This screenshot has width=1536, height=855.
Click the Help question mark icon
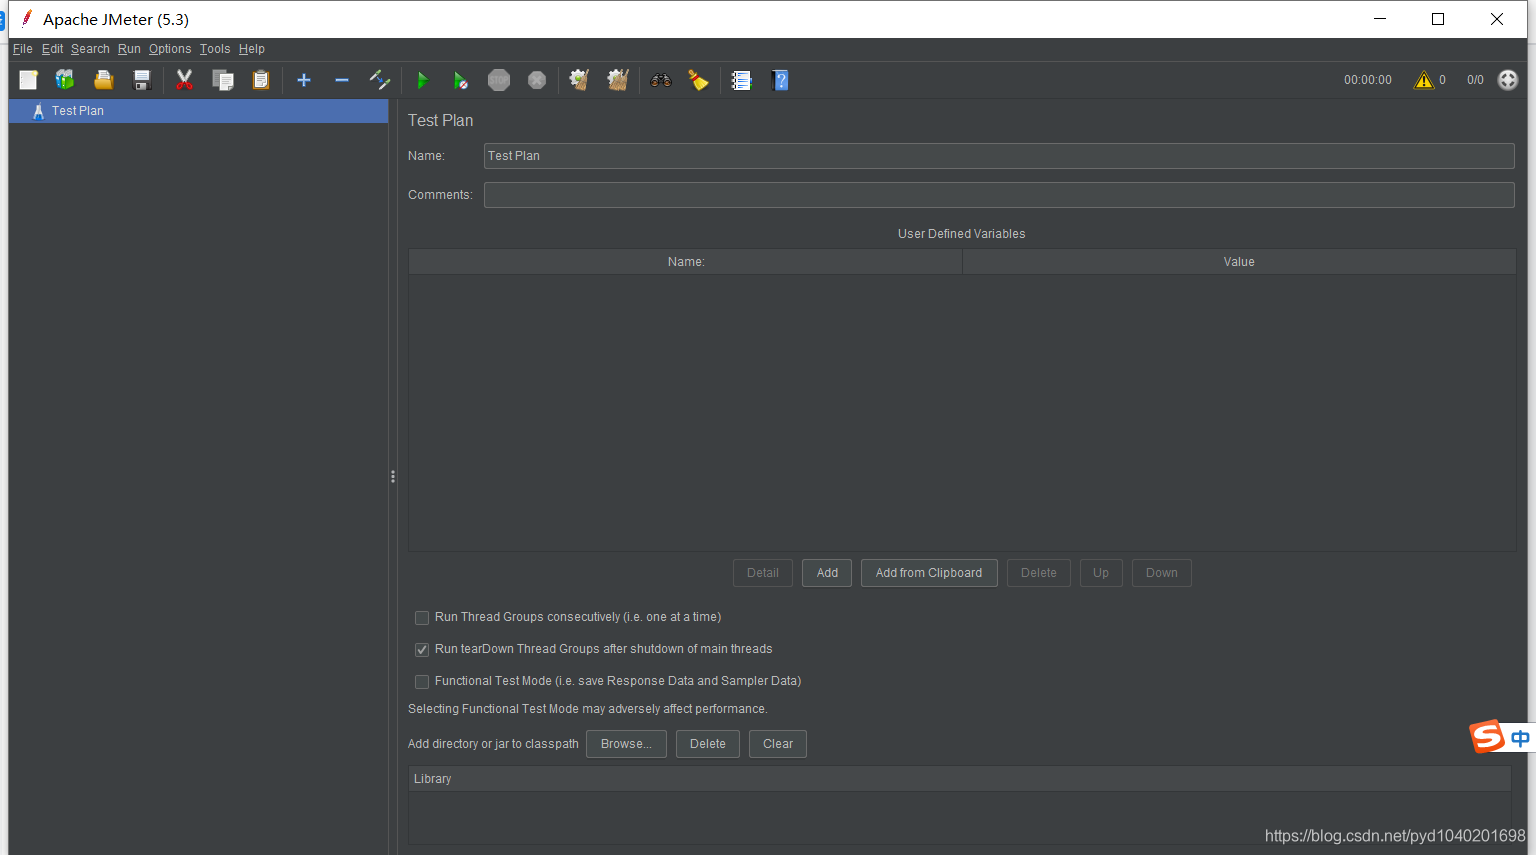[781, 80]
